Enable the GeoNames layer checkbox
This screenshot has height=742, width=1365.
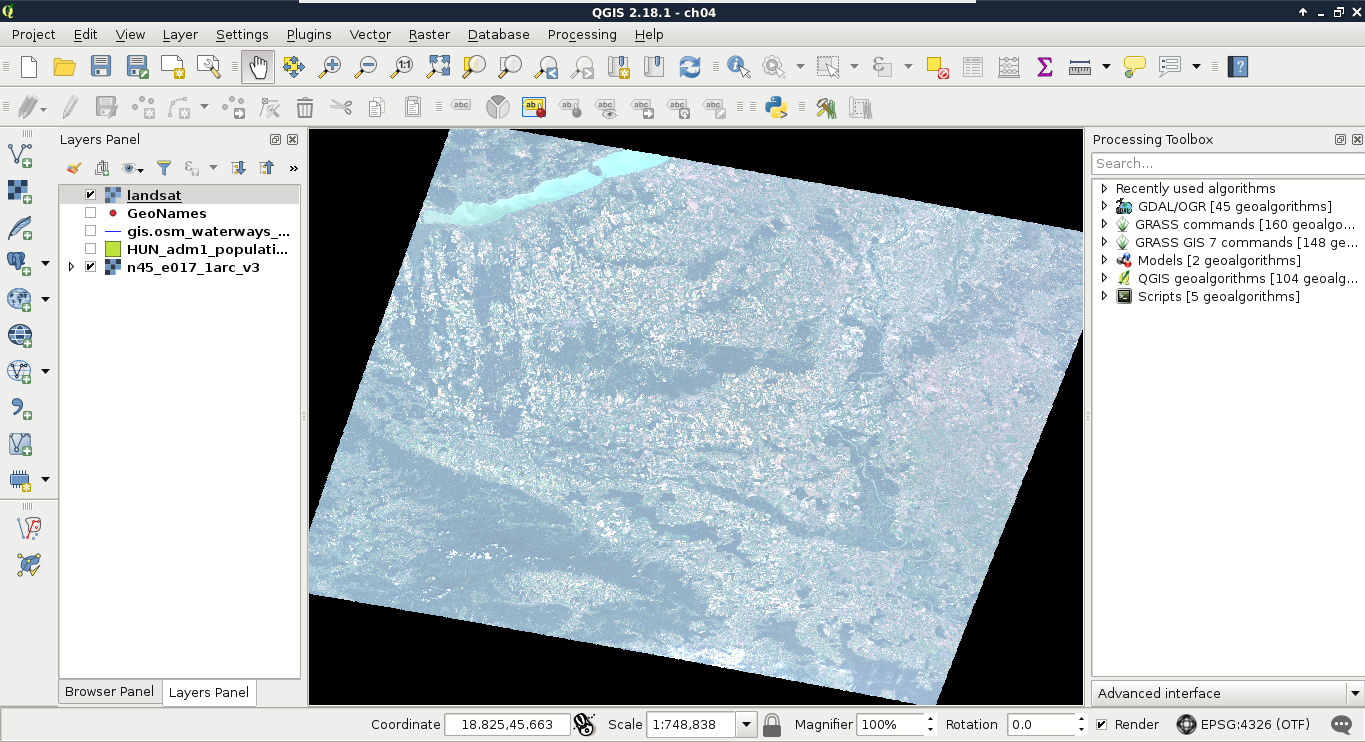[91, 213]
